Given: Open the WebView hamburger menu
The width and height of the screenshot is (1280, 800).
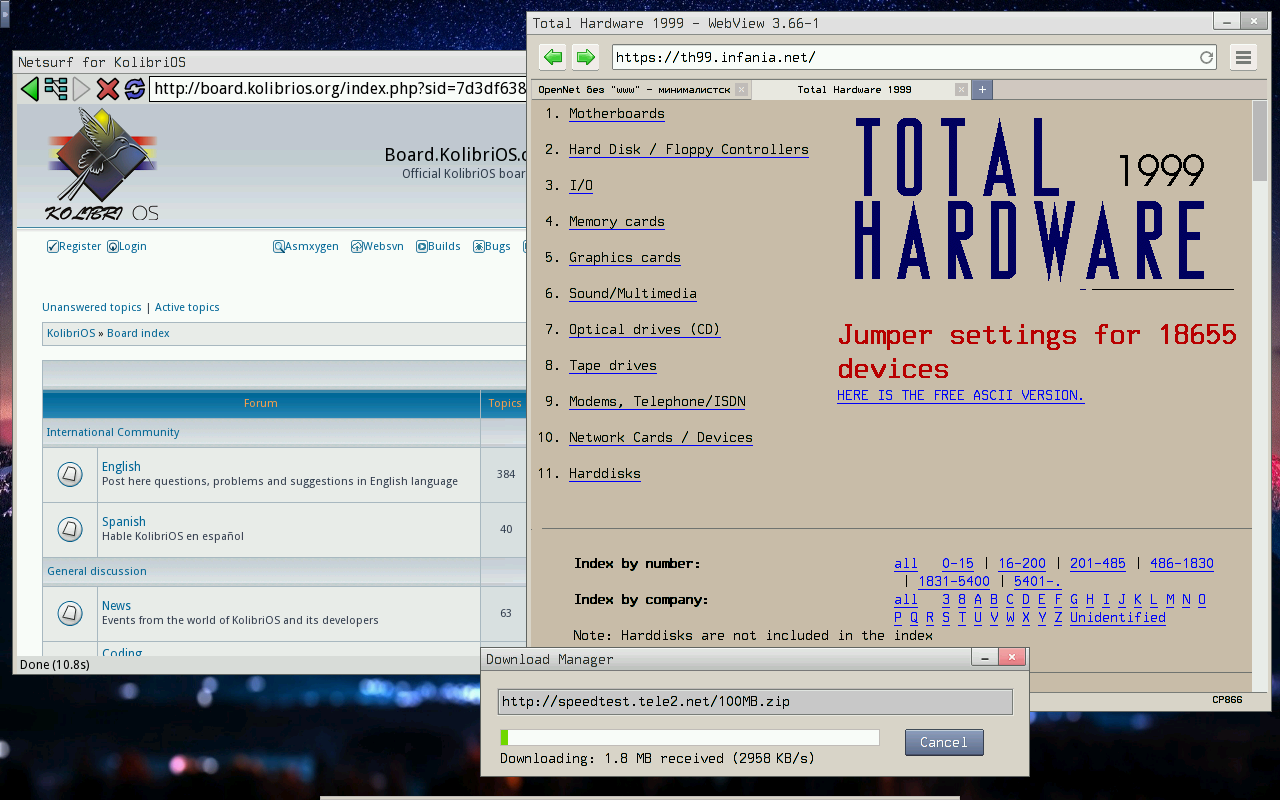Looking at the screenshot, I should [1243, 57].
